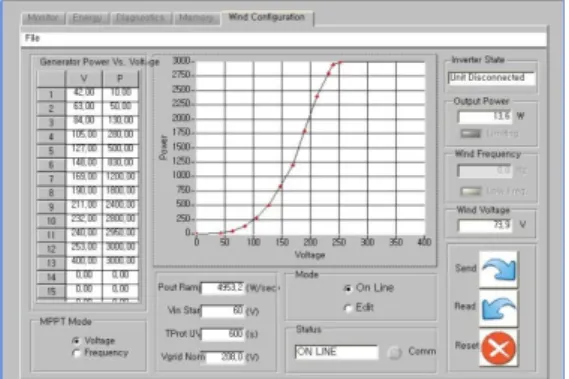This screenshot has width=569, height=379.
Task: Click the Vin Start value field
Action: click(222, 311)
